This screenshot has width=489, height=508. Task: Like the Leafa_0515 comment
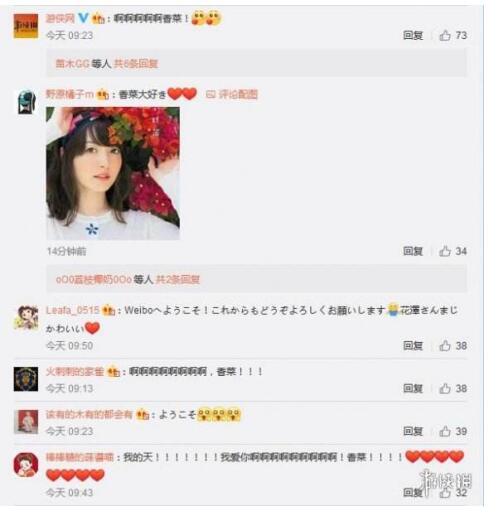point(445,346)
